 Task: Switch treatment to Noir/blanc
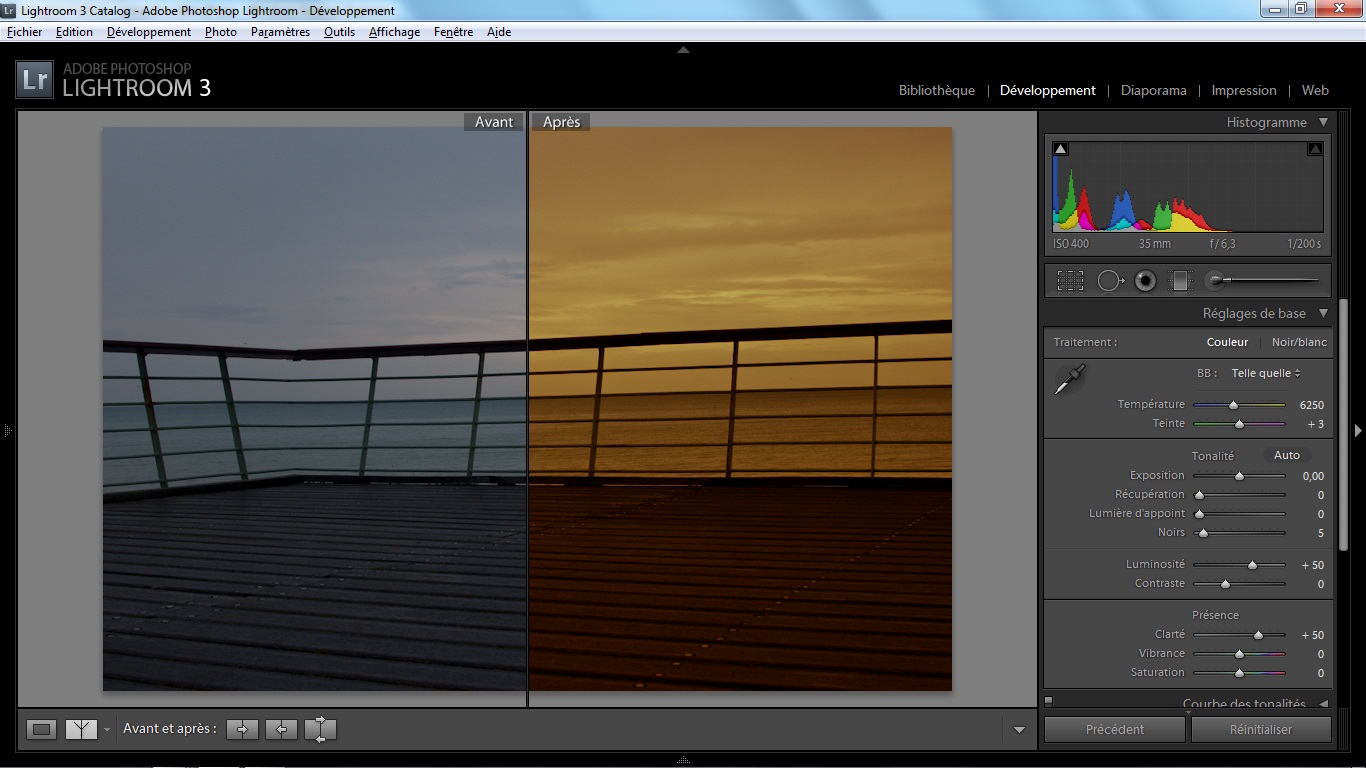[1298, 342]
